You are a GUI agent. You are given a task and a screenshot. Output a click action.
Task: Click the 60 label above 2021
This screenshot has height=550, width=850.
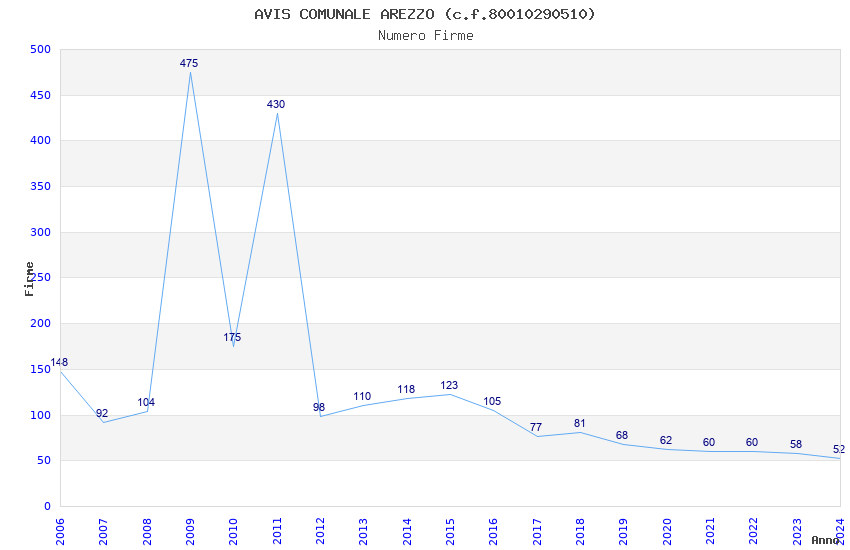(709, 442)
